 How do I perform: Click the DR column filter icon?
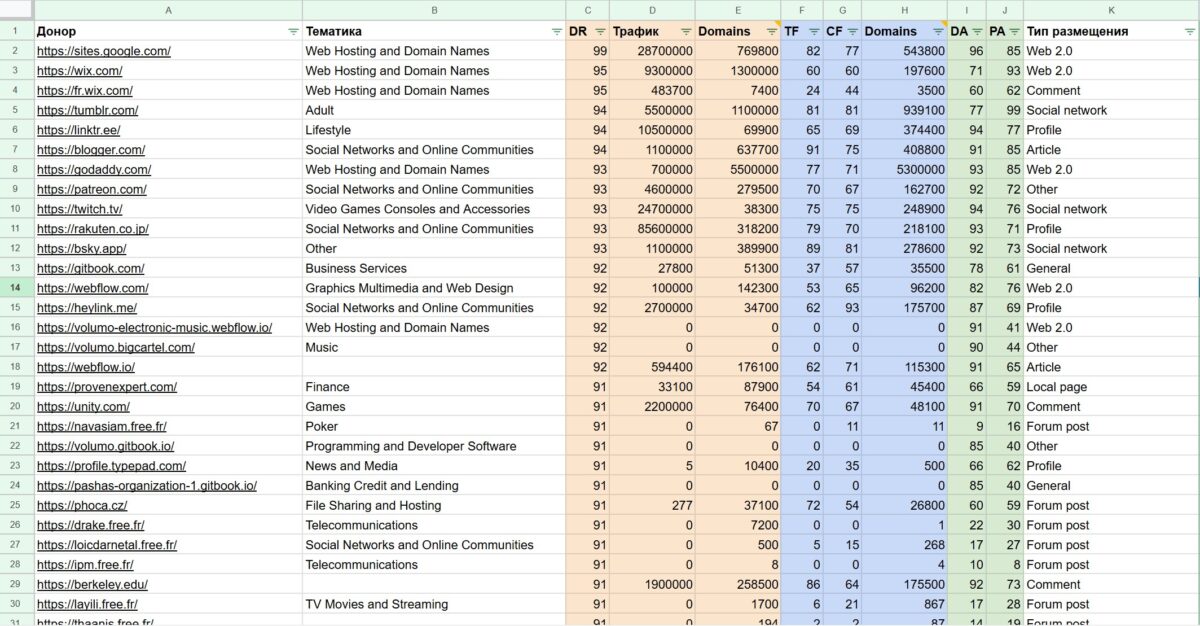coord(599,32)
